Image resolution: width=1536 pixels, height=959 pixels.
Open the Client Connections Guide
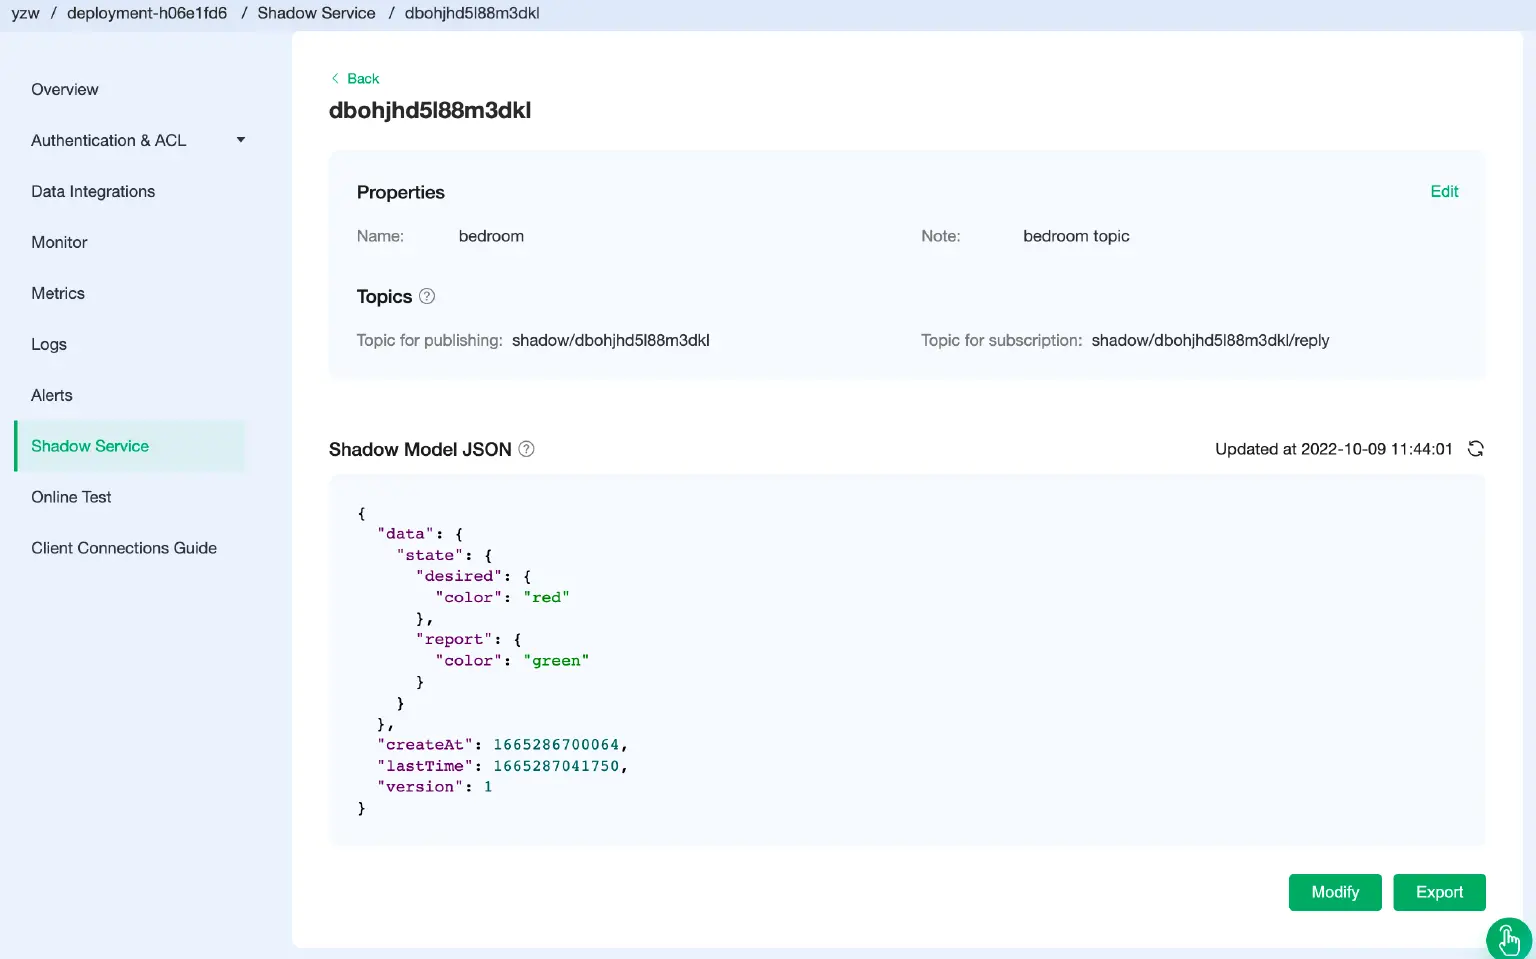(124, 548)
